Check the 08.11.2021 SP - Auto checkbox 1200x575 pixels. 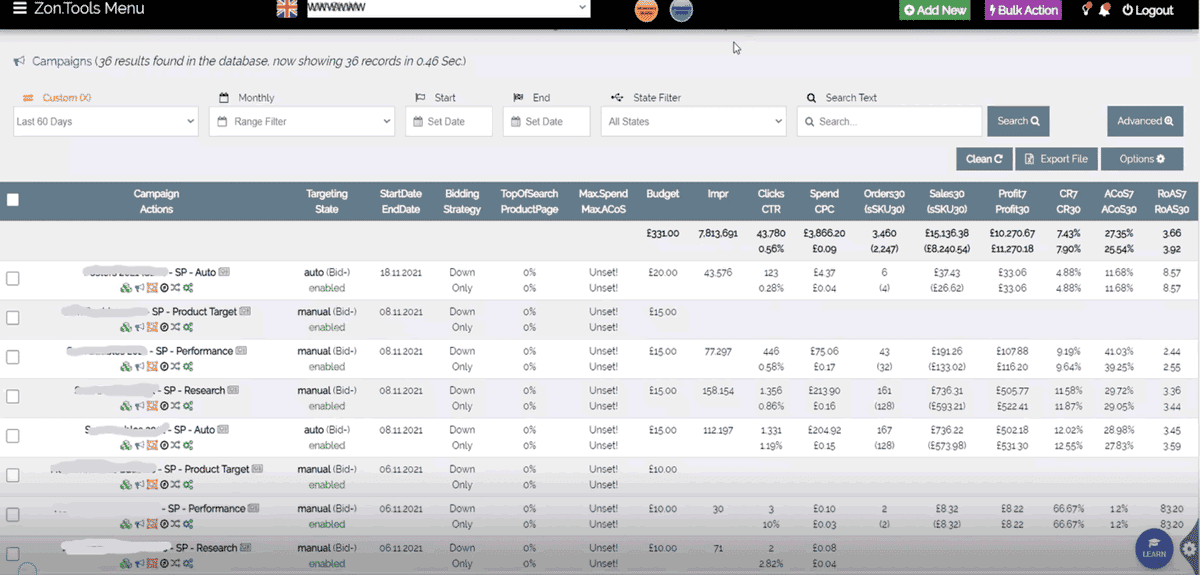(13, 436)
